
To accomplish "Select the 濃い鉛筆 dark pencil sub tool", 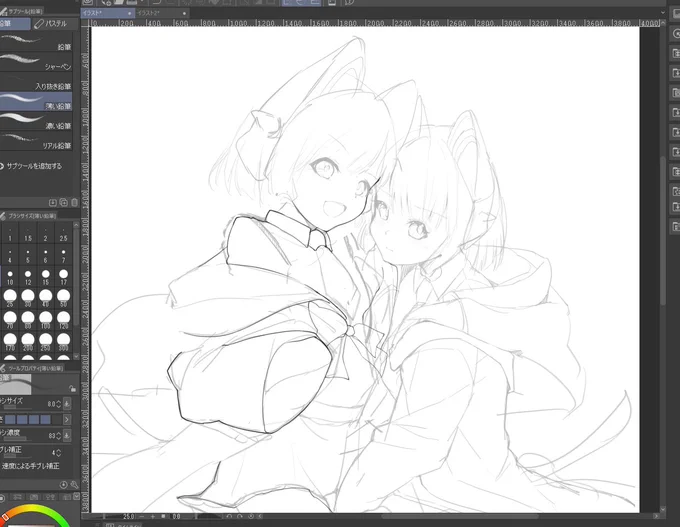I will 36,121.
